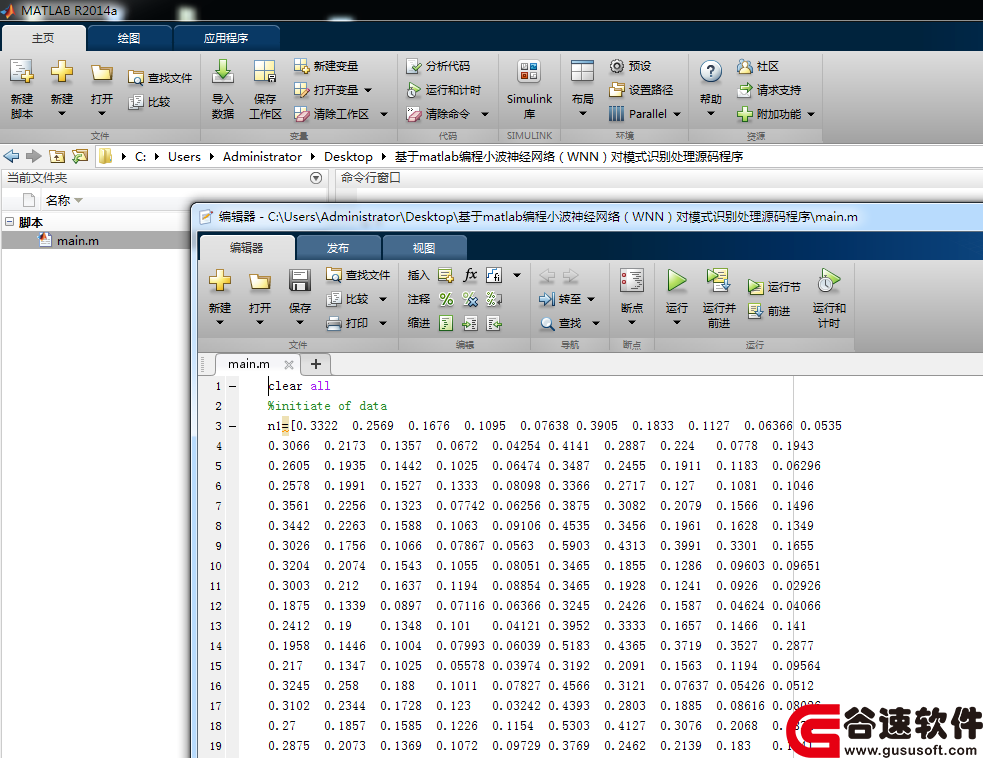Open the Current Folder panel actions dropdown

tap(316, 178)
